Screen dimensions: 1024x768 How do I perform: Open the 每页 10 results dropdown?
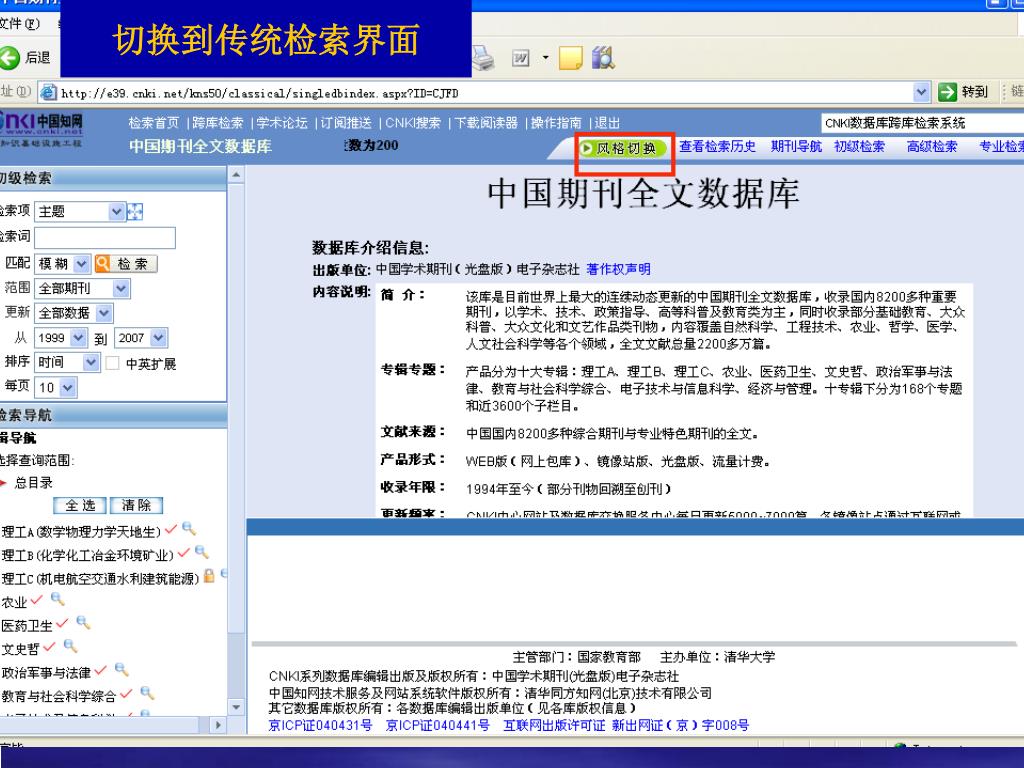pos(69,387)
